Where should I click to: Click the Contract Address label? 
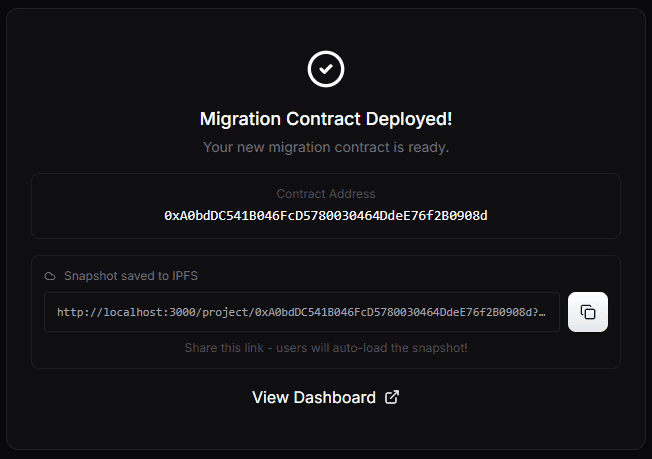[x=326, y=194]
